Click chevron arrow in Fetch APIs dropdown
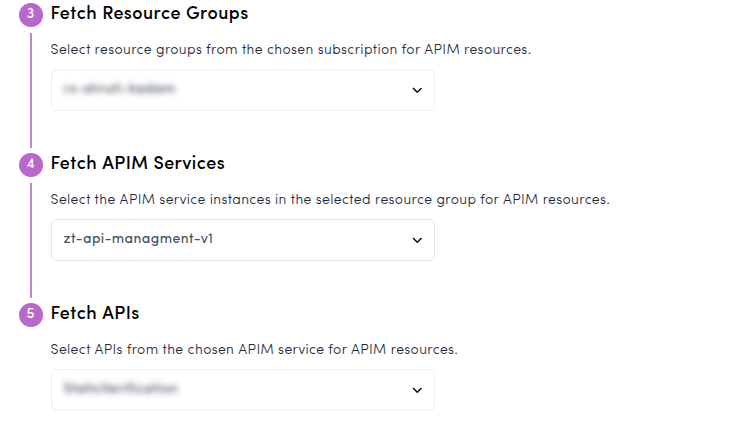Screen dimensions: 732x425 click(417, 390)
